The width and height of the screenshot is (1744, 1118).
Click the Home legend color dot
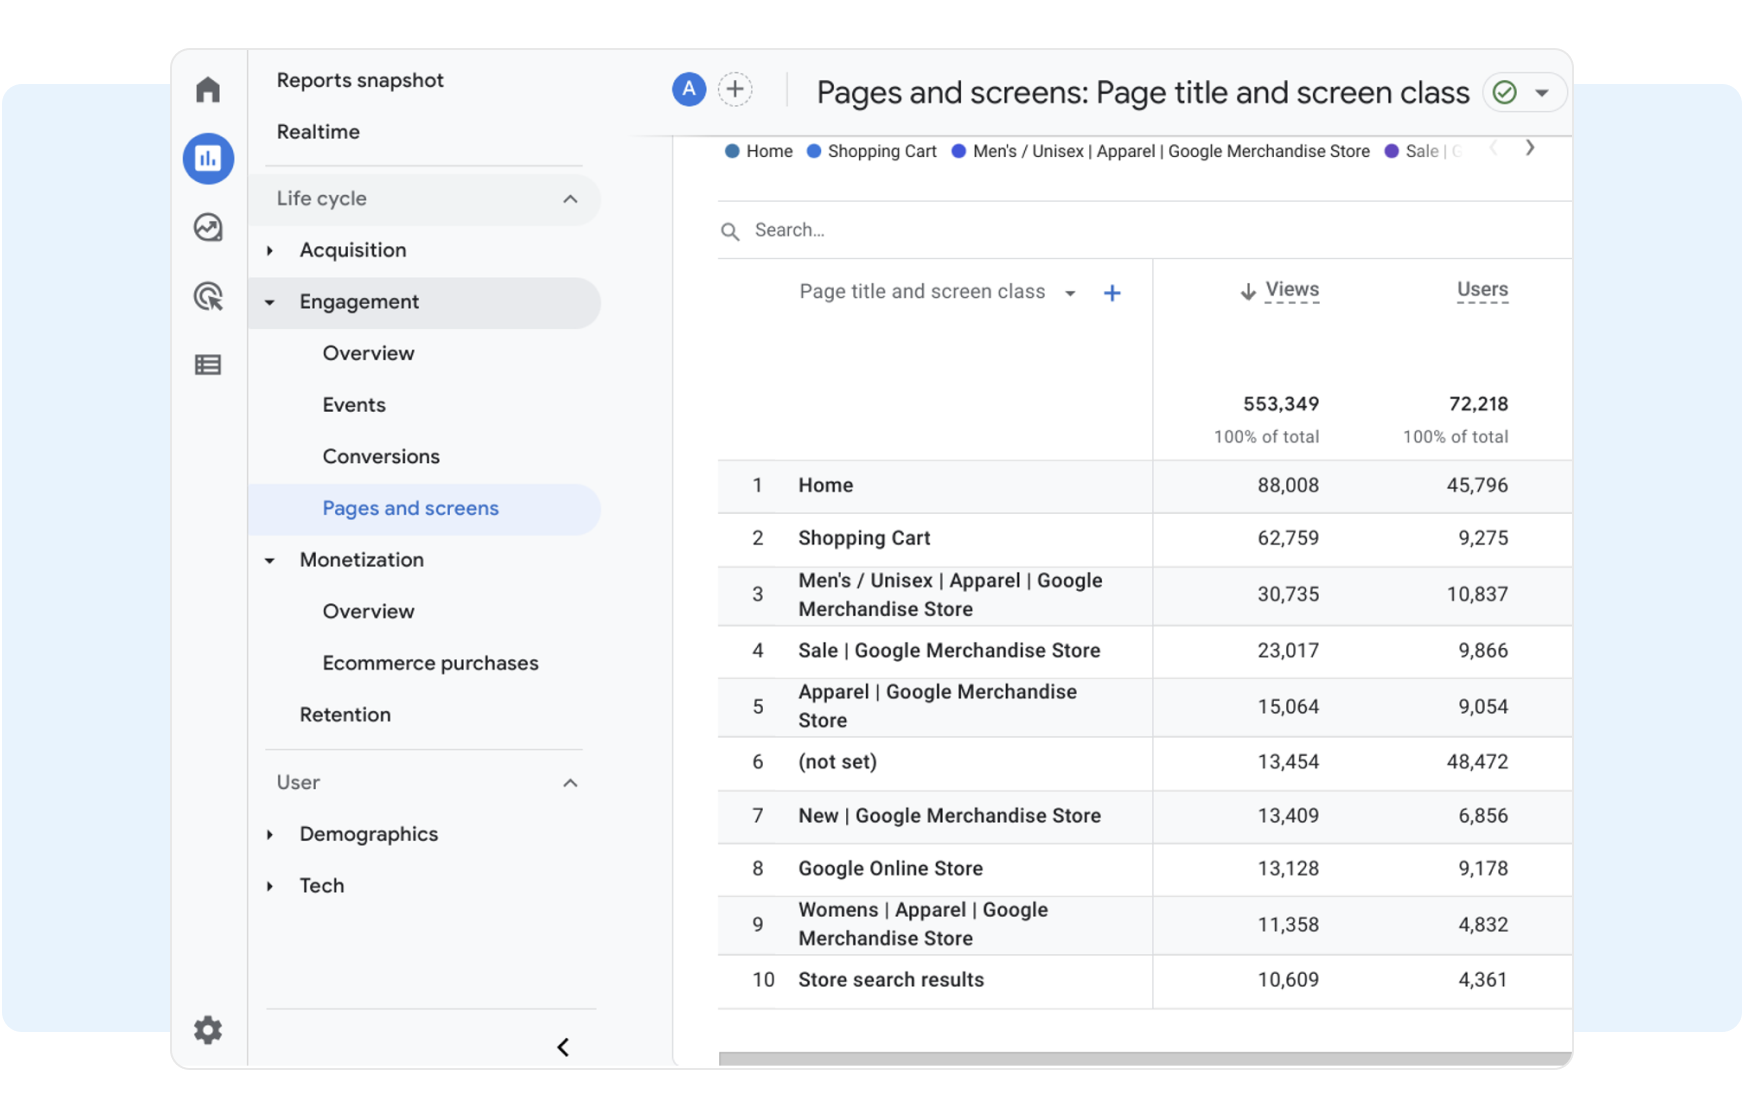732,152
